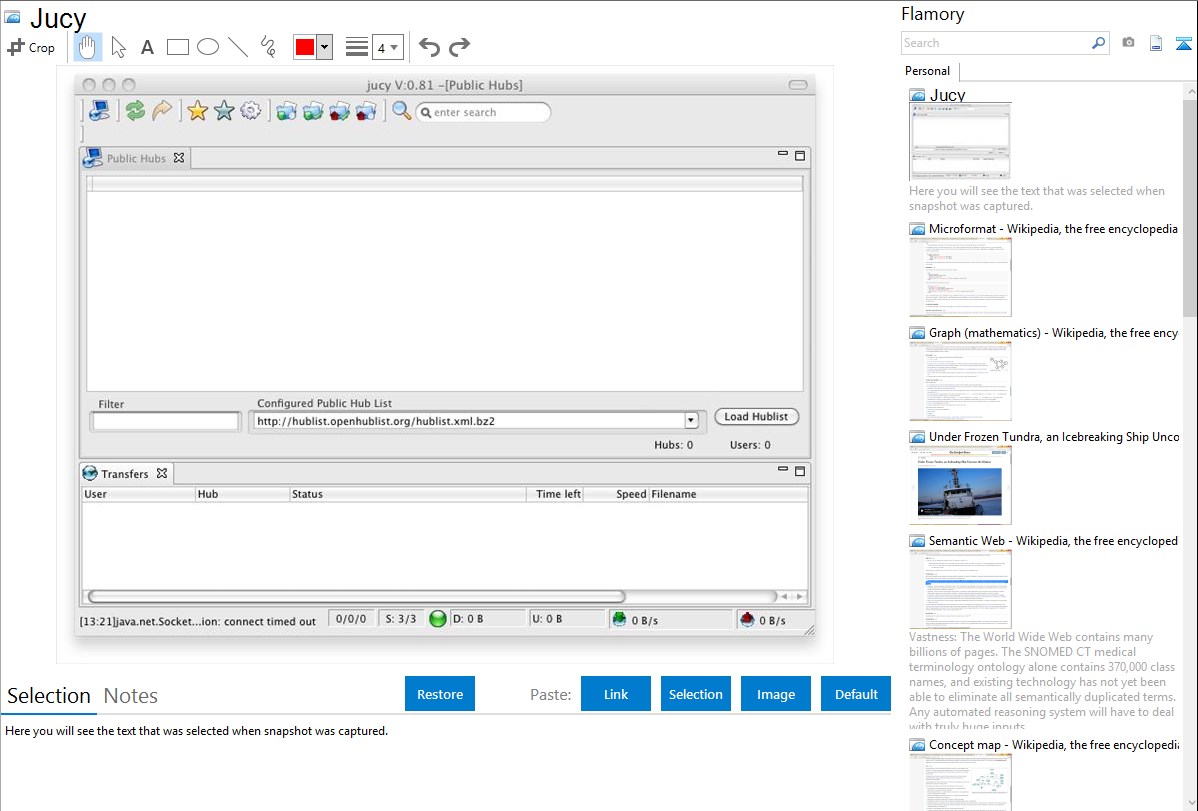Choose the freehand squiggle drawing tool
The image size is (1198, 811).
268,47
